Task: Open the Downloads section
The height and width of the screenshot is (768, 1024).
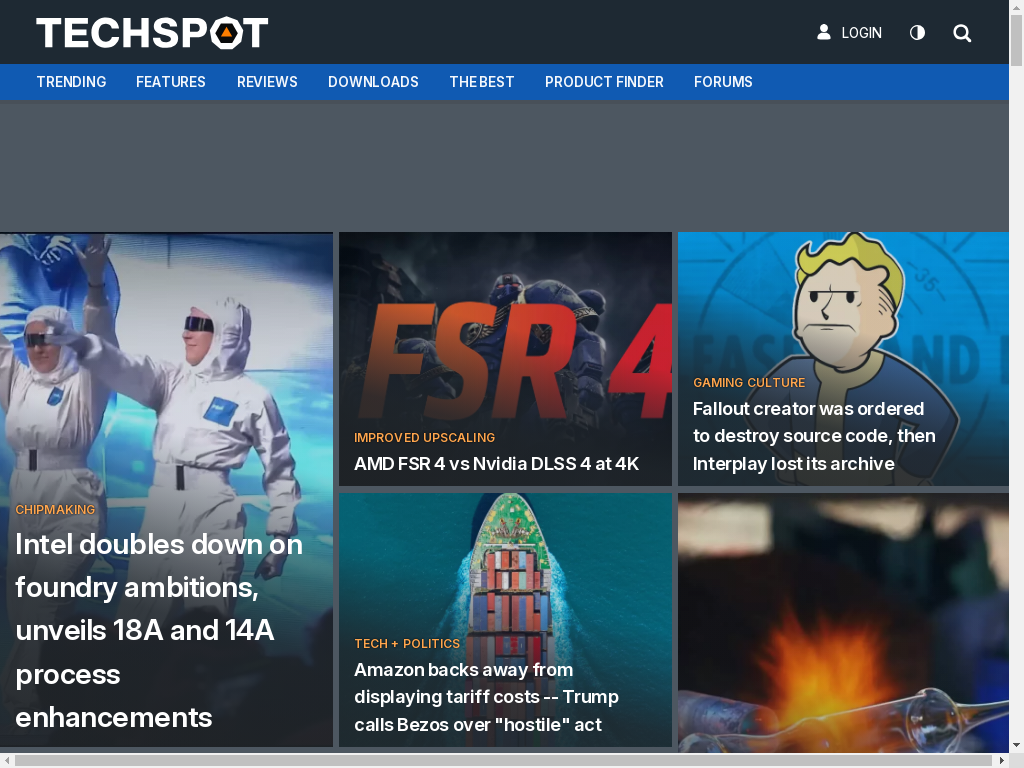Action: pyautogui.click(x=373, y=82)
